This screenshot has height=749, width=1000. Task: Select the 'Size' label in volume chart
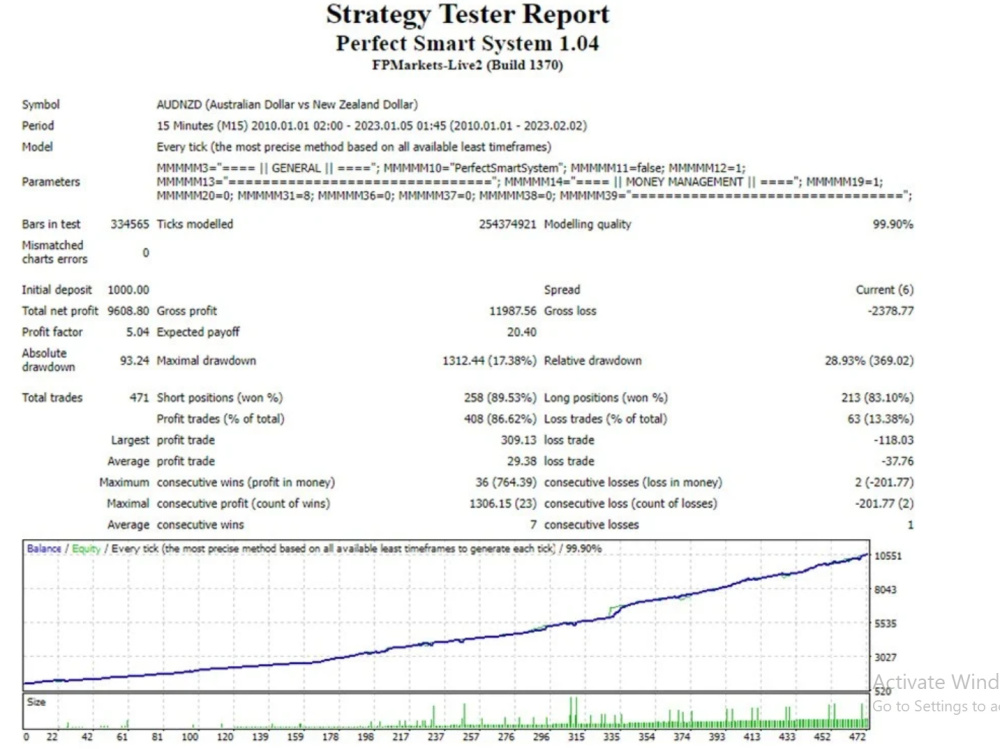[36, 702]
